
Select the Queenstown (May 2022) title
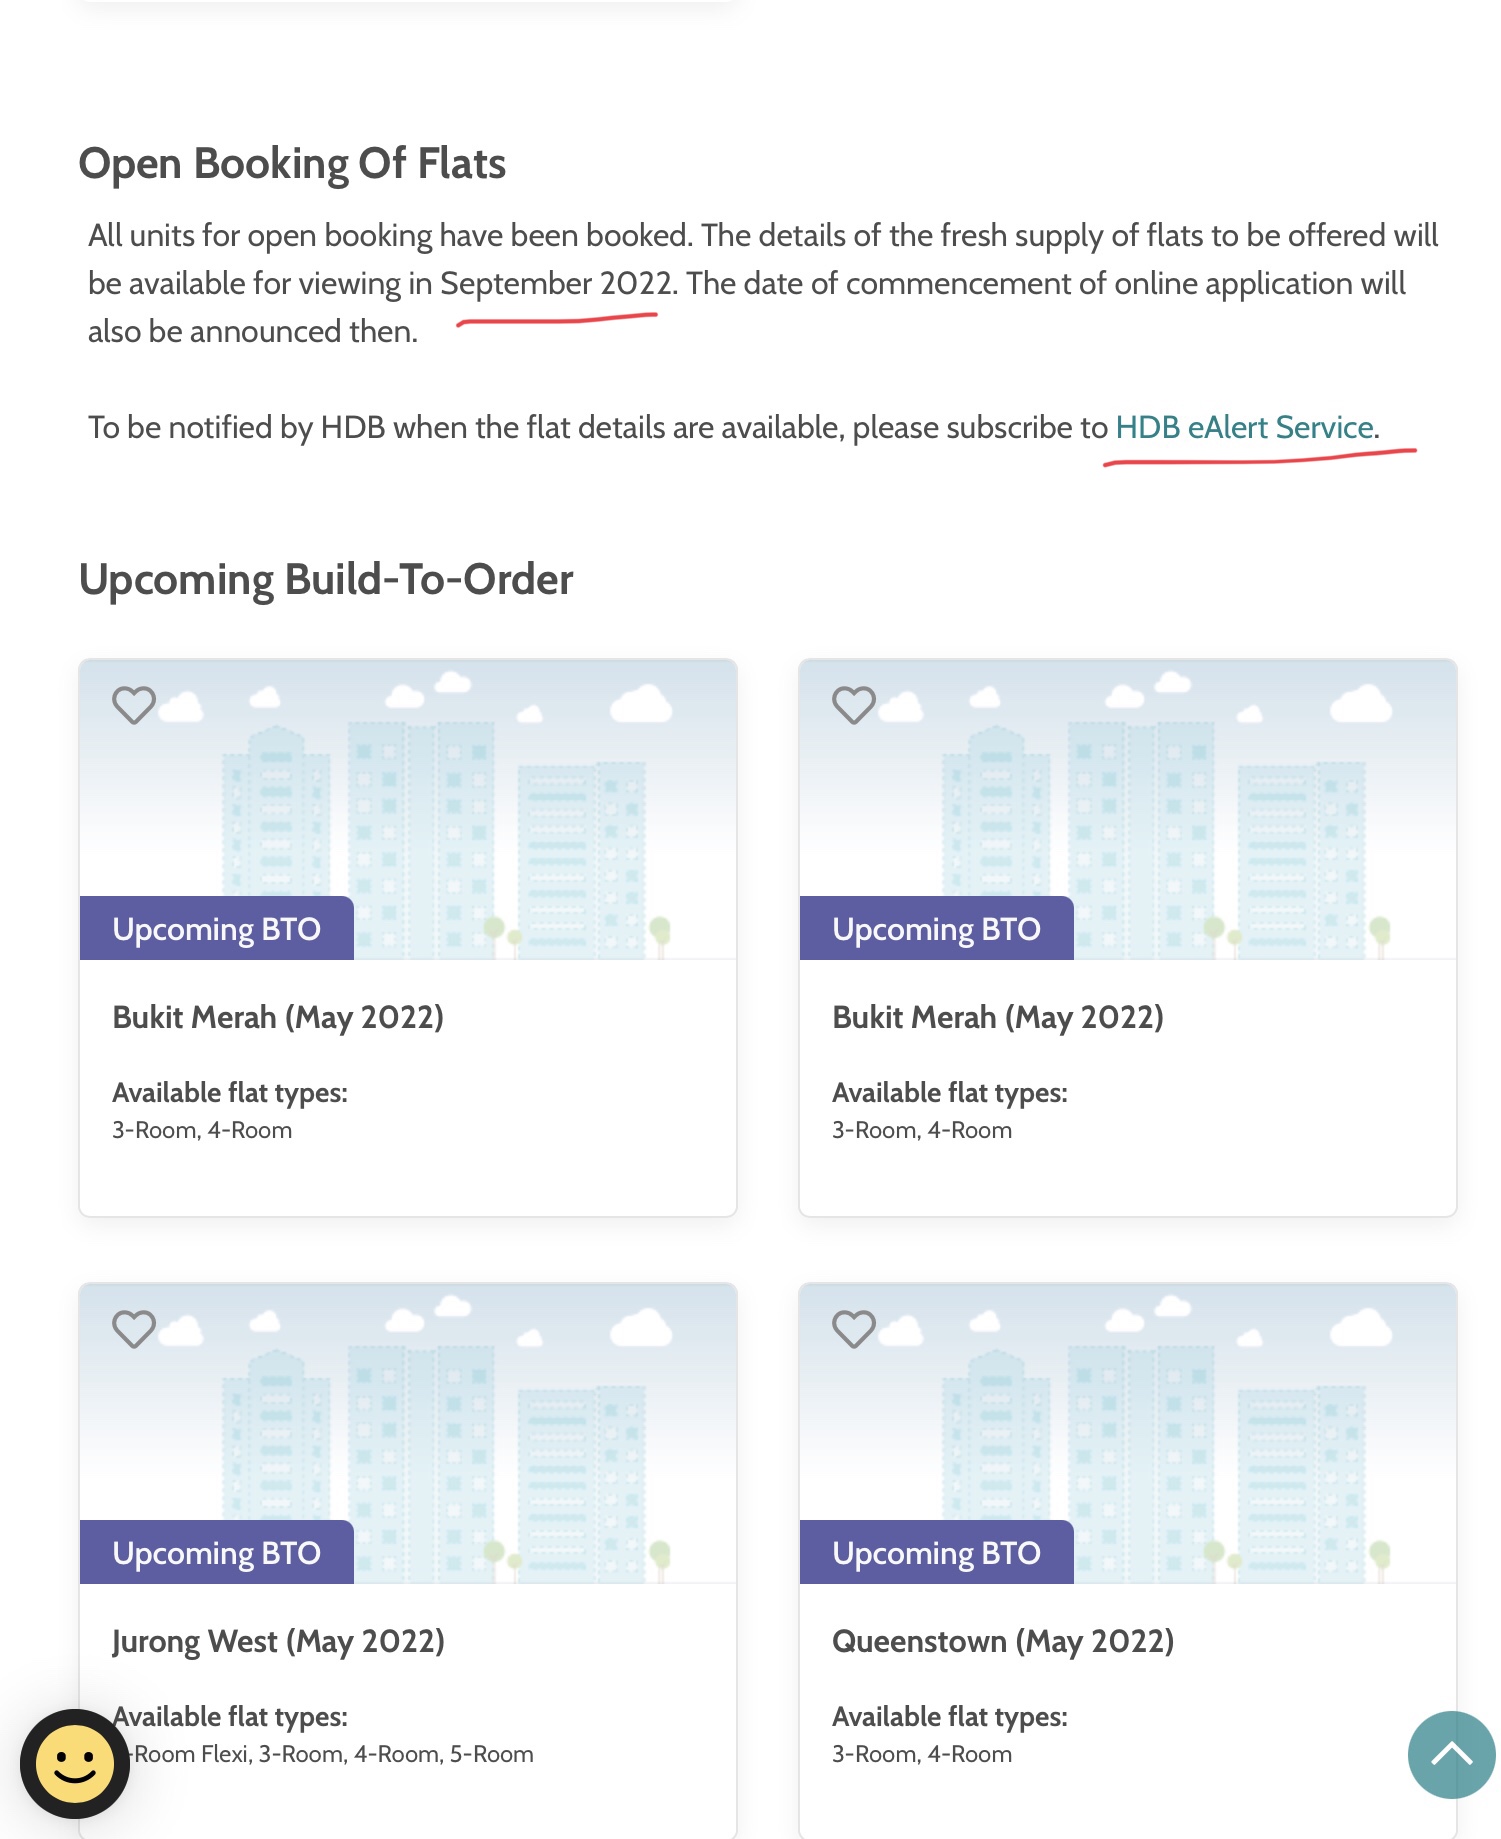[x=1003, y=1642]
